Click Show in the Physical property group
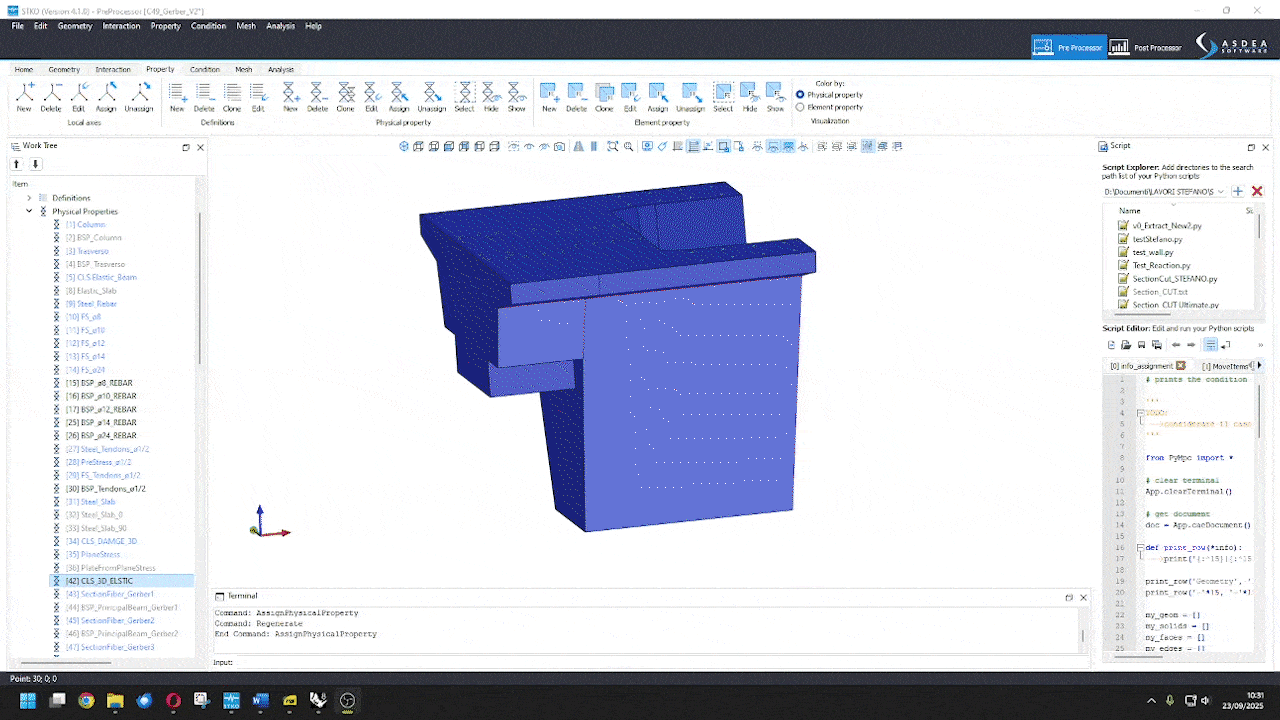This screenshot has width=1280, height=720. point(516,97)
